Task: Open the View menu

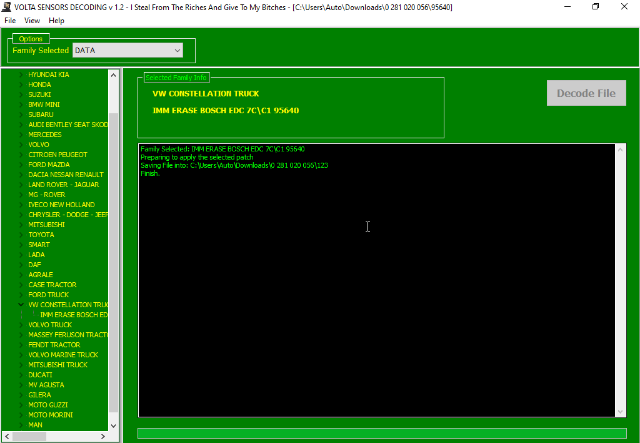Action: [x=32, y=20]
